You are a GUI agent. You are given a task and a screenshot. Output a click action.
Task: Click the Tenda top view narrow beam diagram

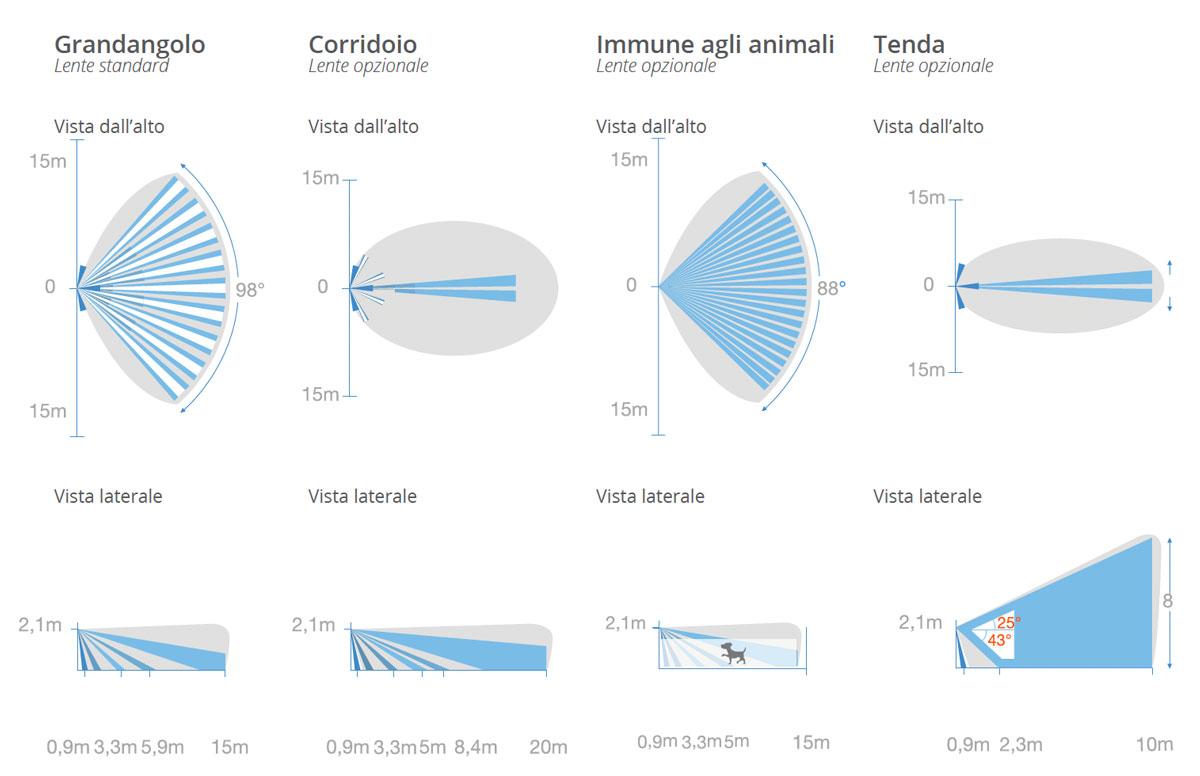pos(1058,285)
